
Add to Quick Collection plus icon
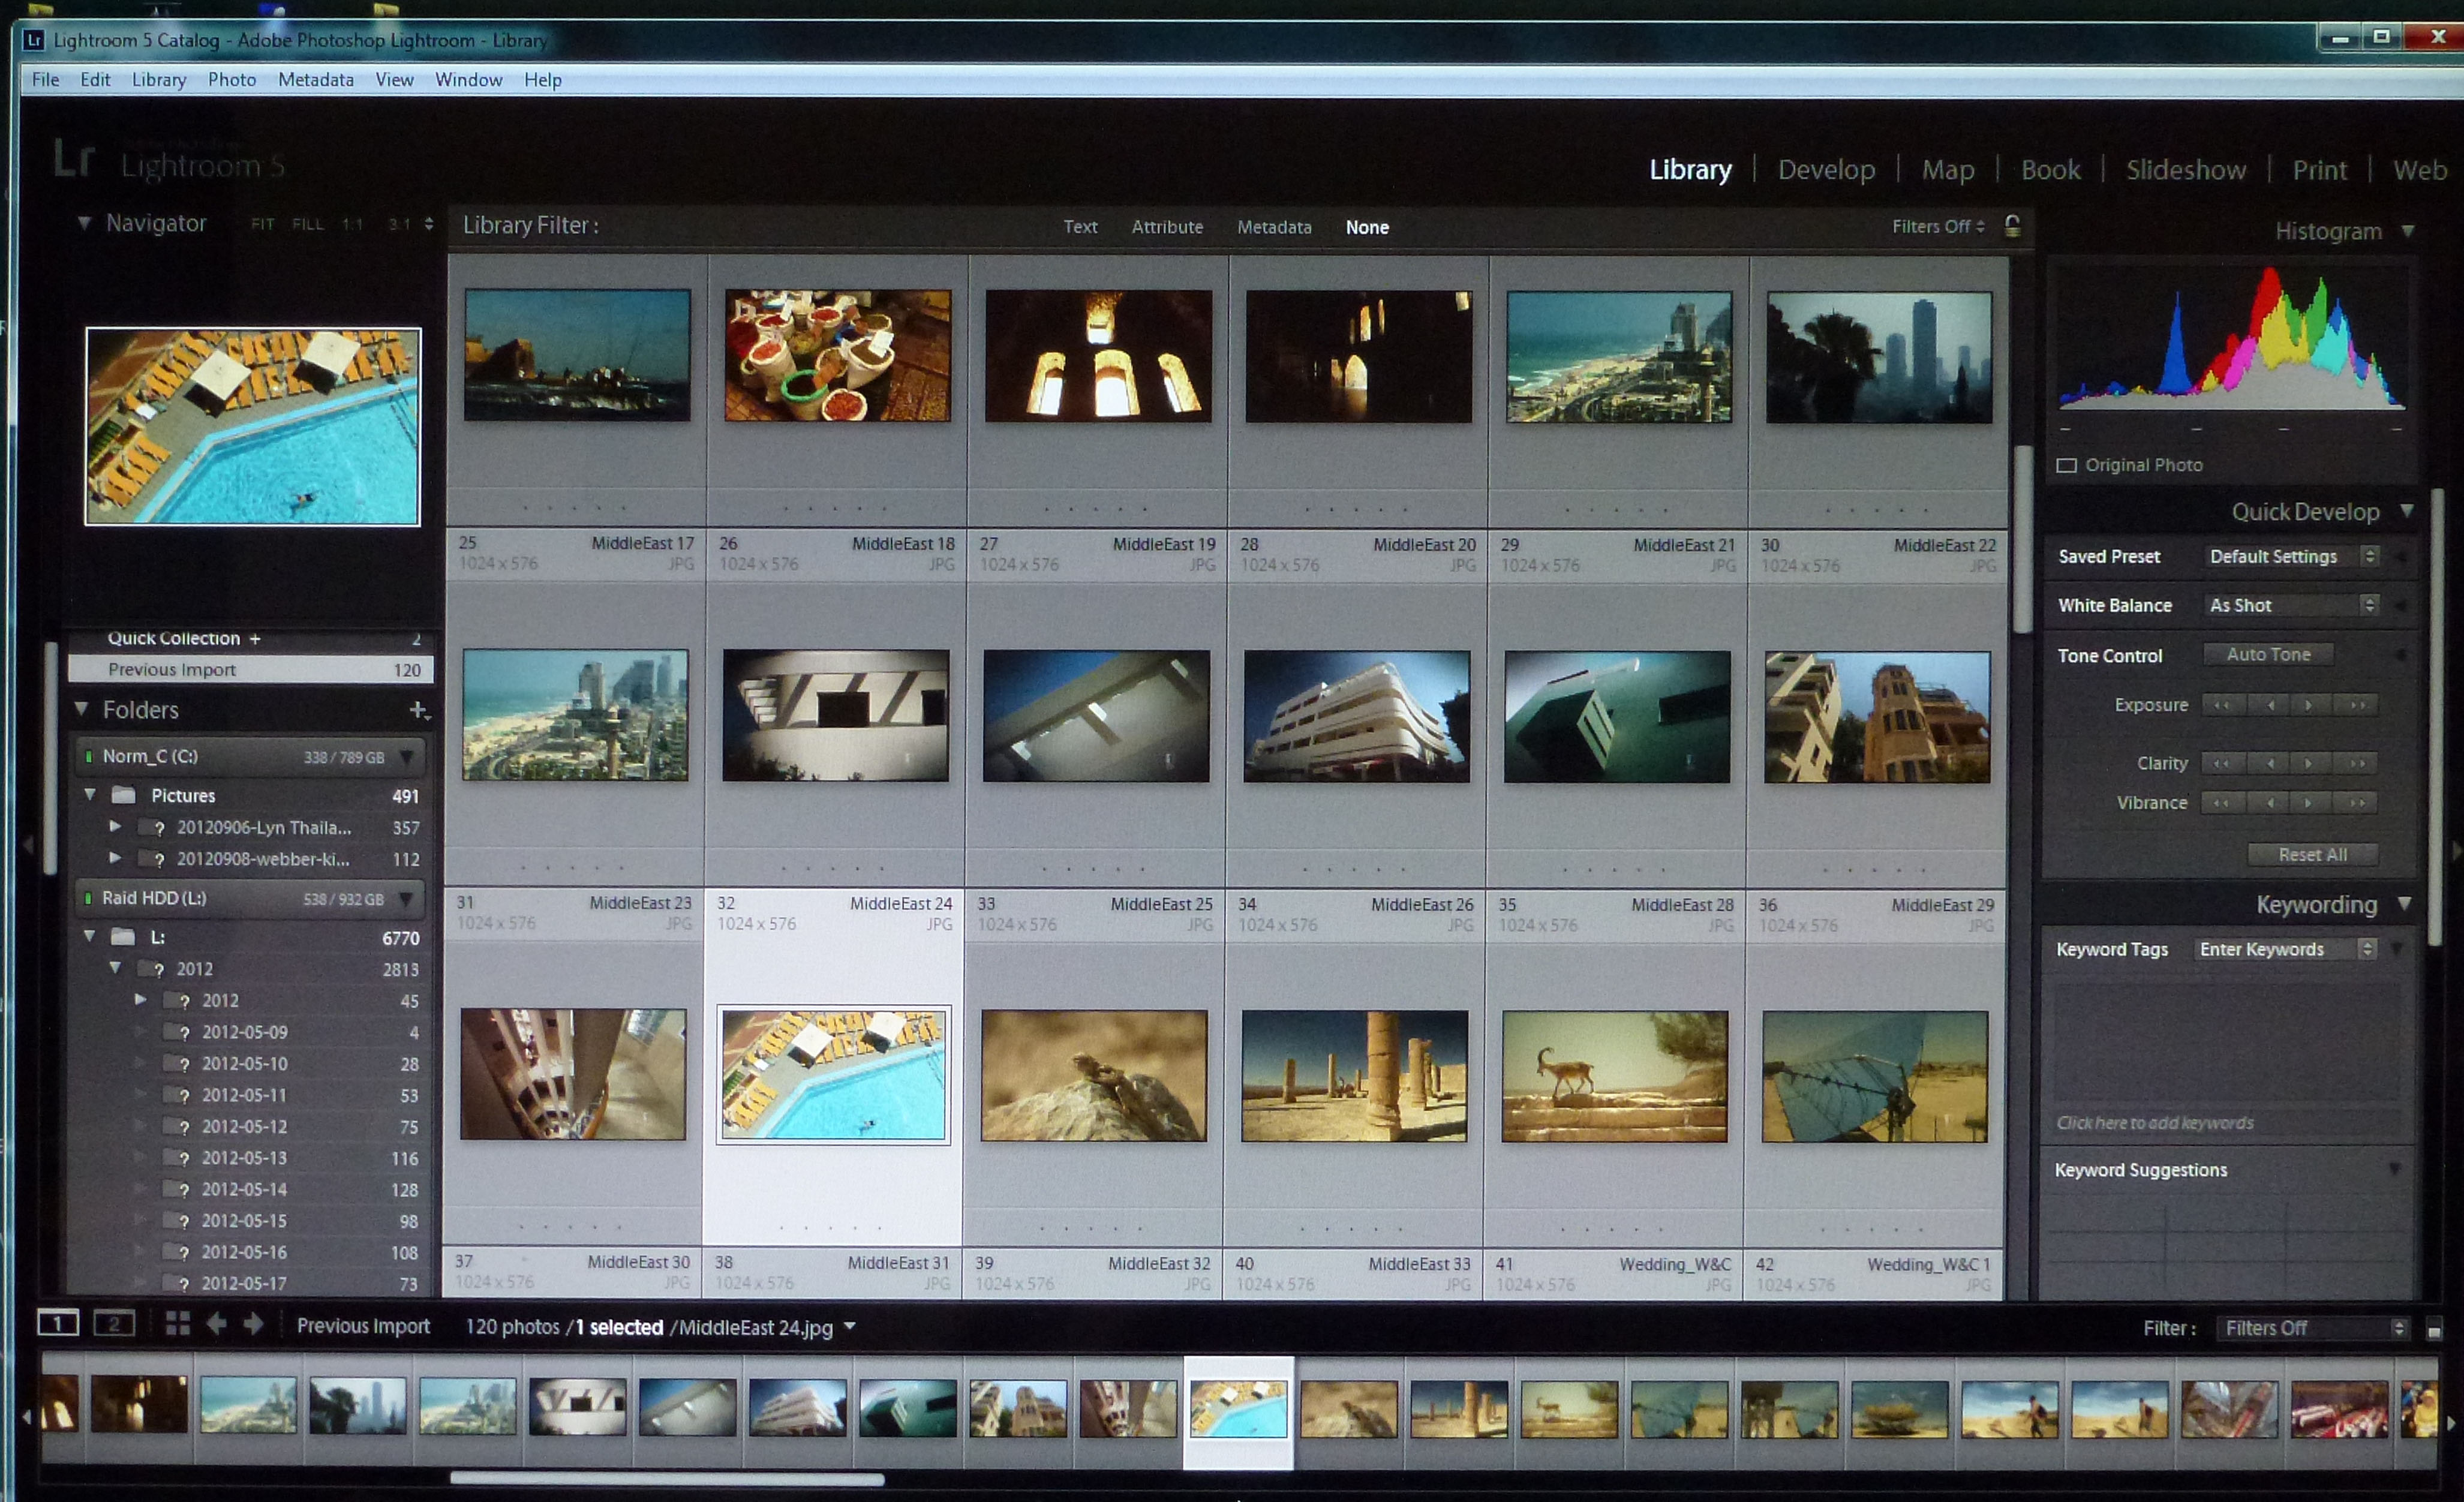(x=255, y=638)
